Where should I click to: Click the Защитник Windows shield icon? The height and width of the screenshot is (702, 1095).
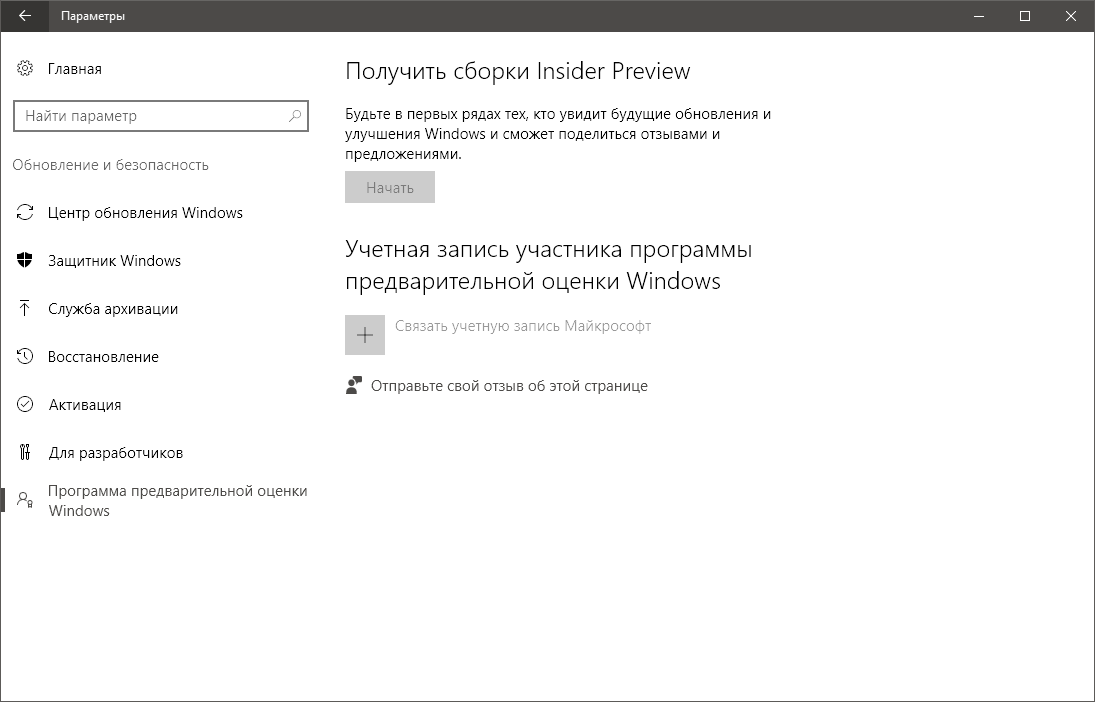pyautogui.click(x=24, y=261)
